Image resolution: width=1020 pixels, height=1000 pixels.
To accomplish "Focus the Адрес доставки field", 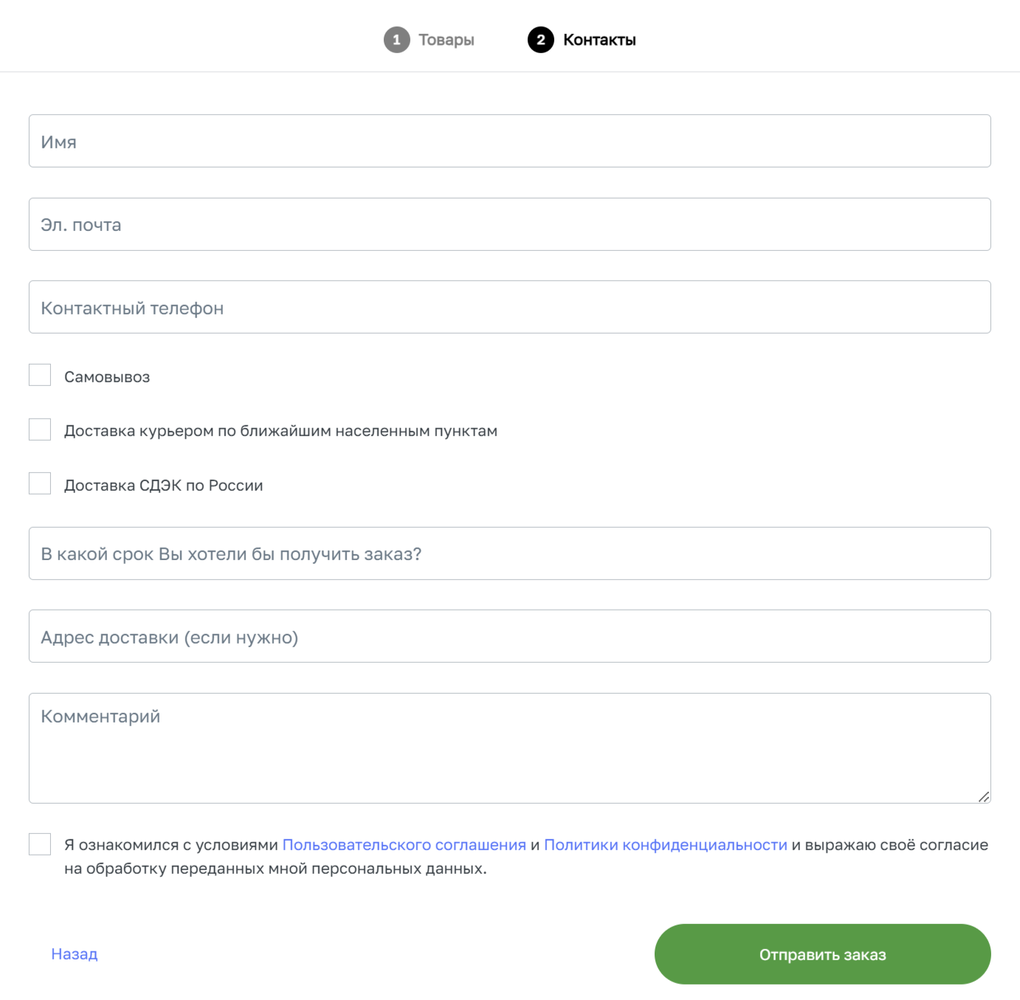I will [509, 636].
